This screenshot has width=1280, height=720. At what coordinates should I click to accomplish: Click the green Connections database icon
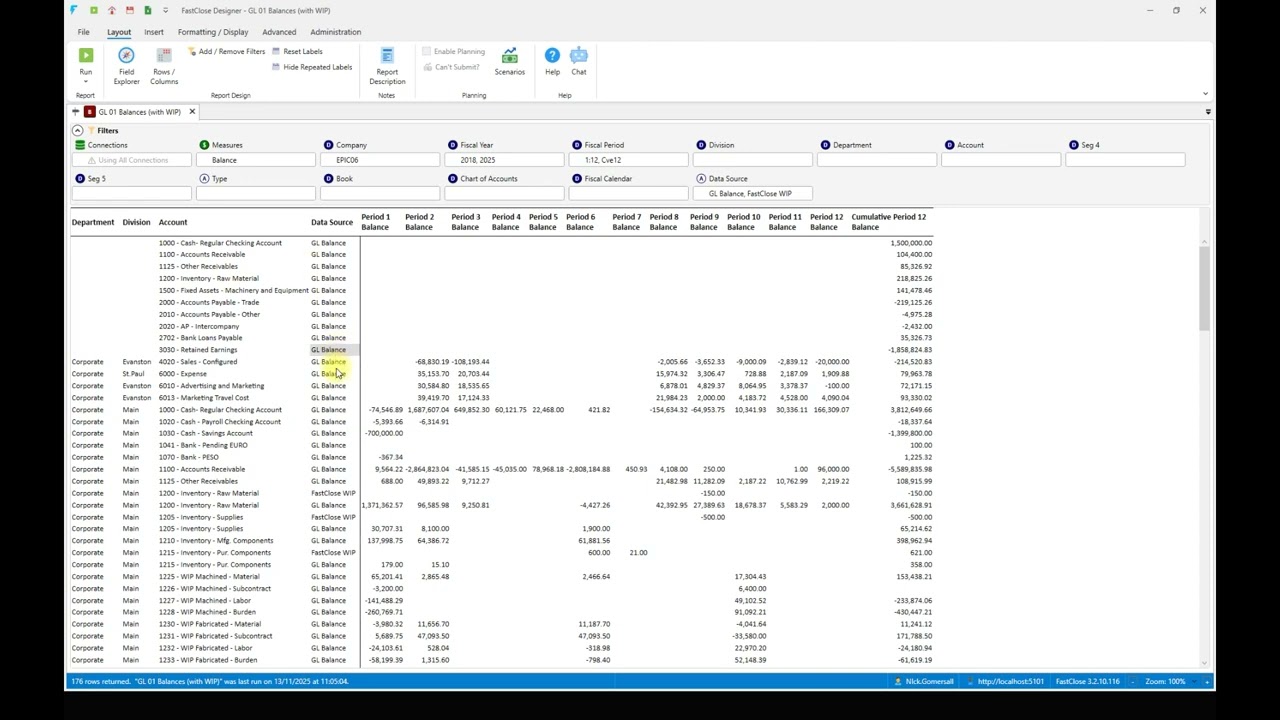coord(80,145)
